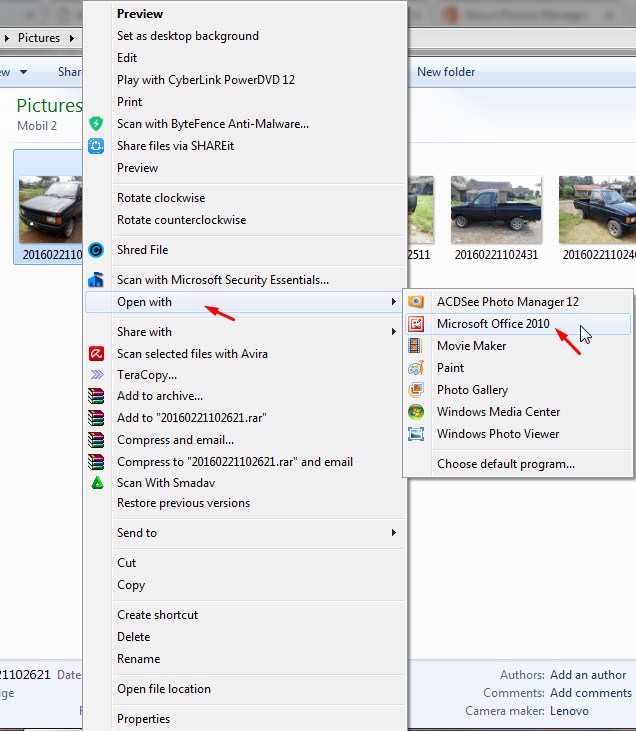This screenshot has height=731, width=636.
Task: Click the Photo Gallery icon
Action: pyautogui.click(x=416, y=390)
